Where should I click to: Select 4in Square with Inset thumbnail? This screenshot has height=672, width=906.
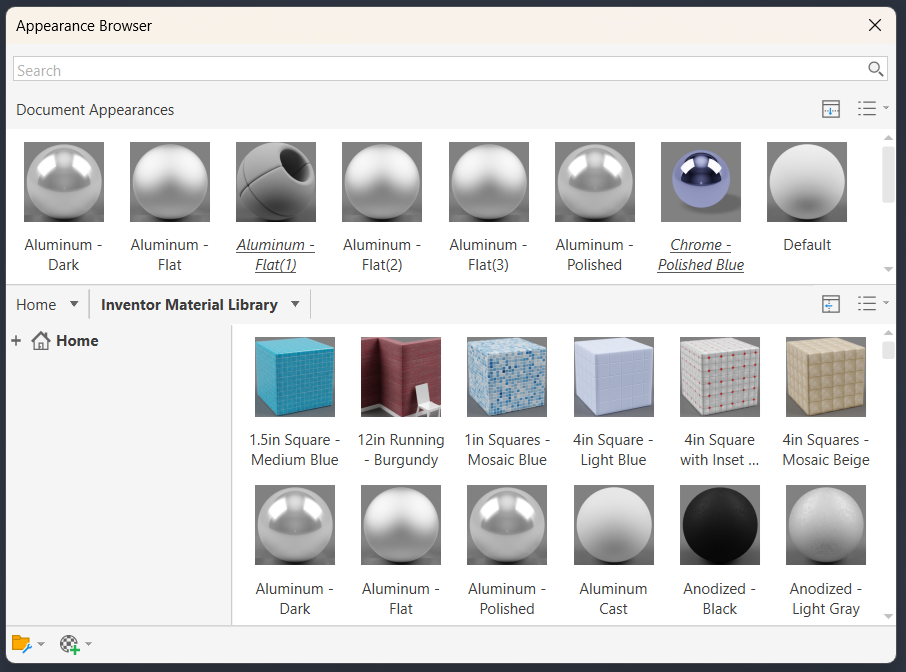(720, 377)
